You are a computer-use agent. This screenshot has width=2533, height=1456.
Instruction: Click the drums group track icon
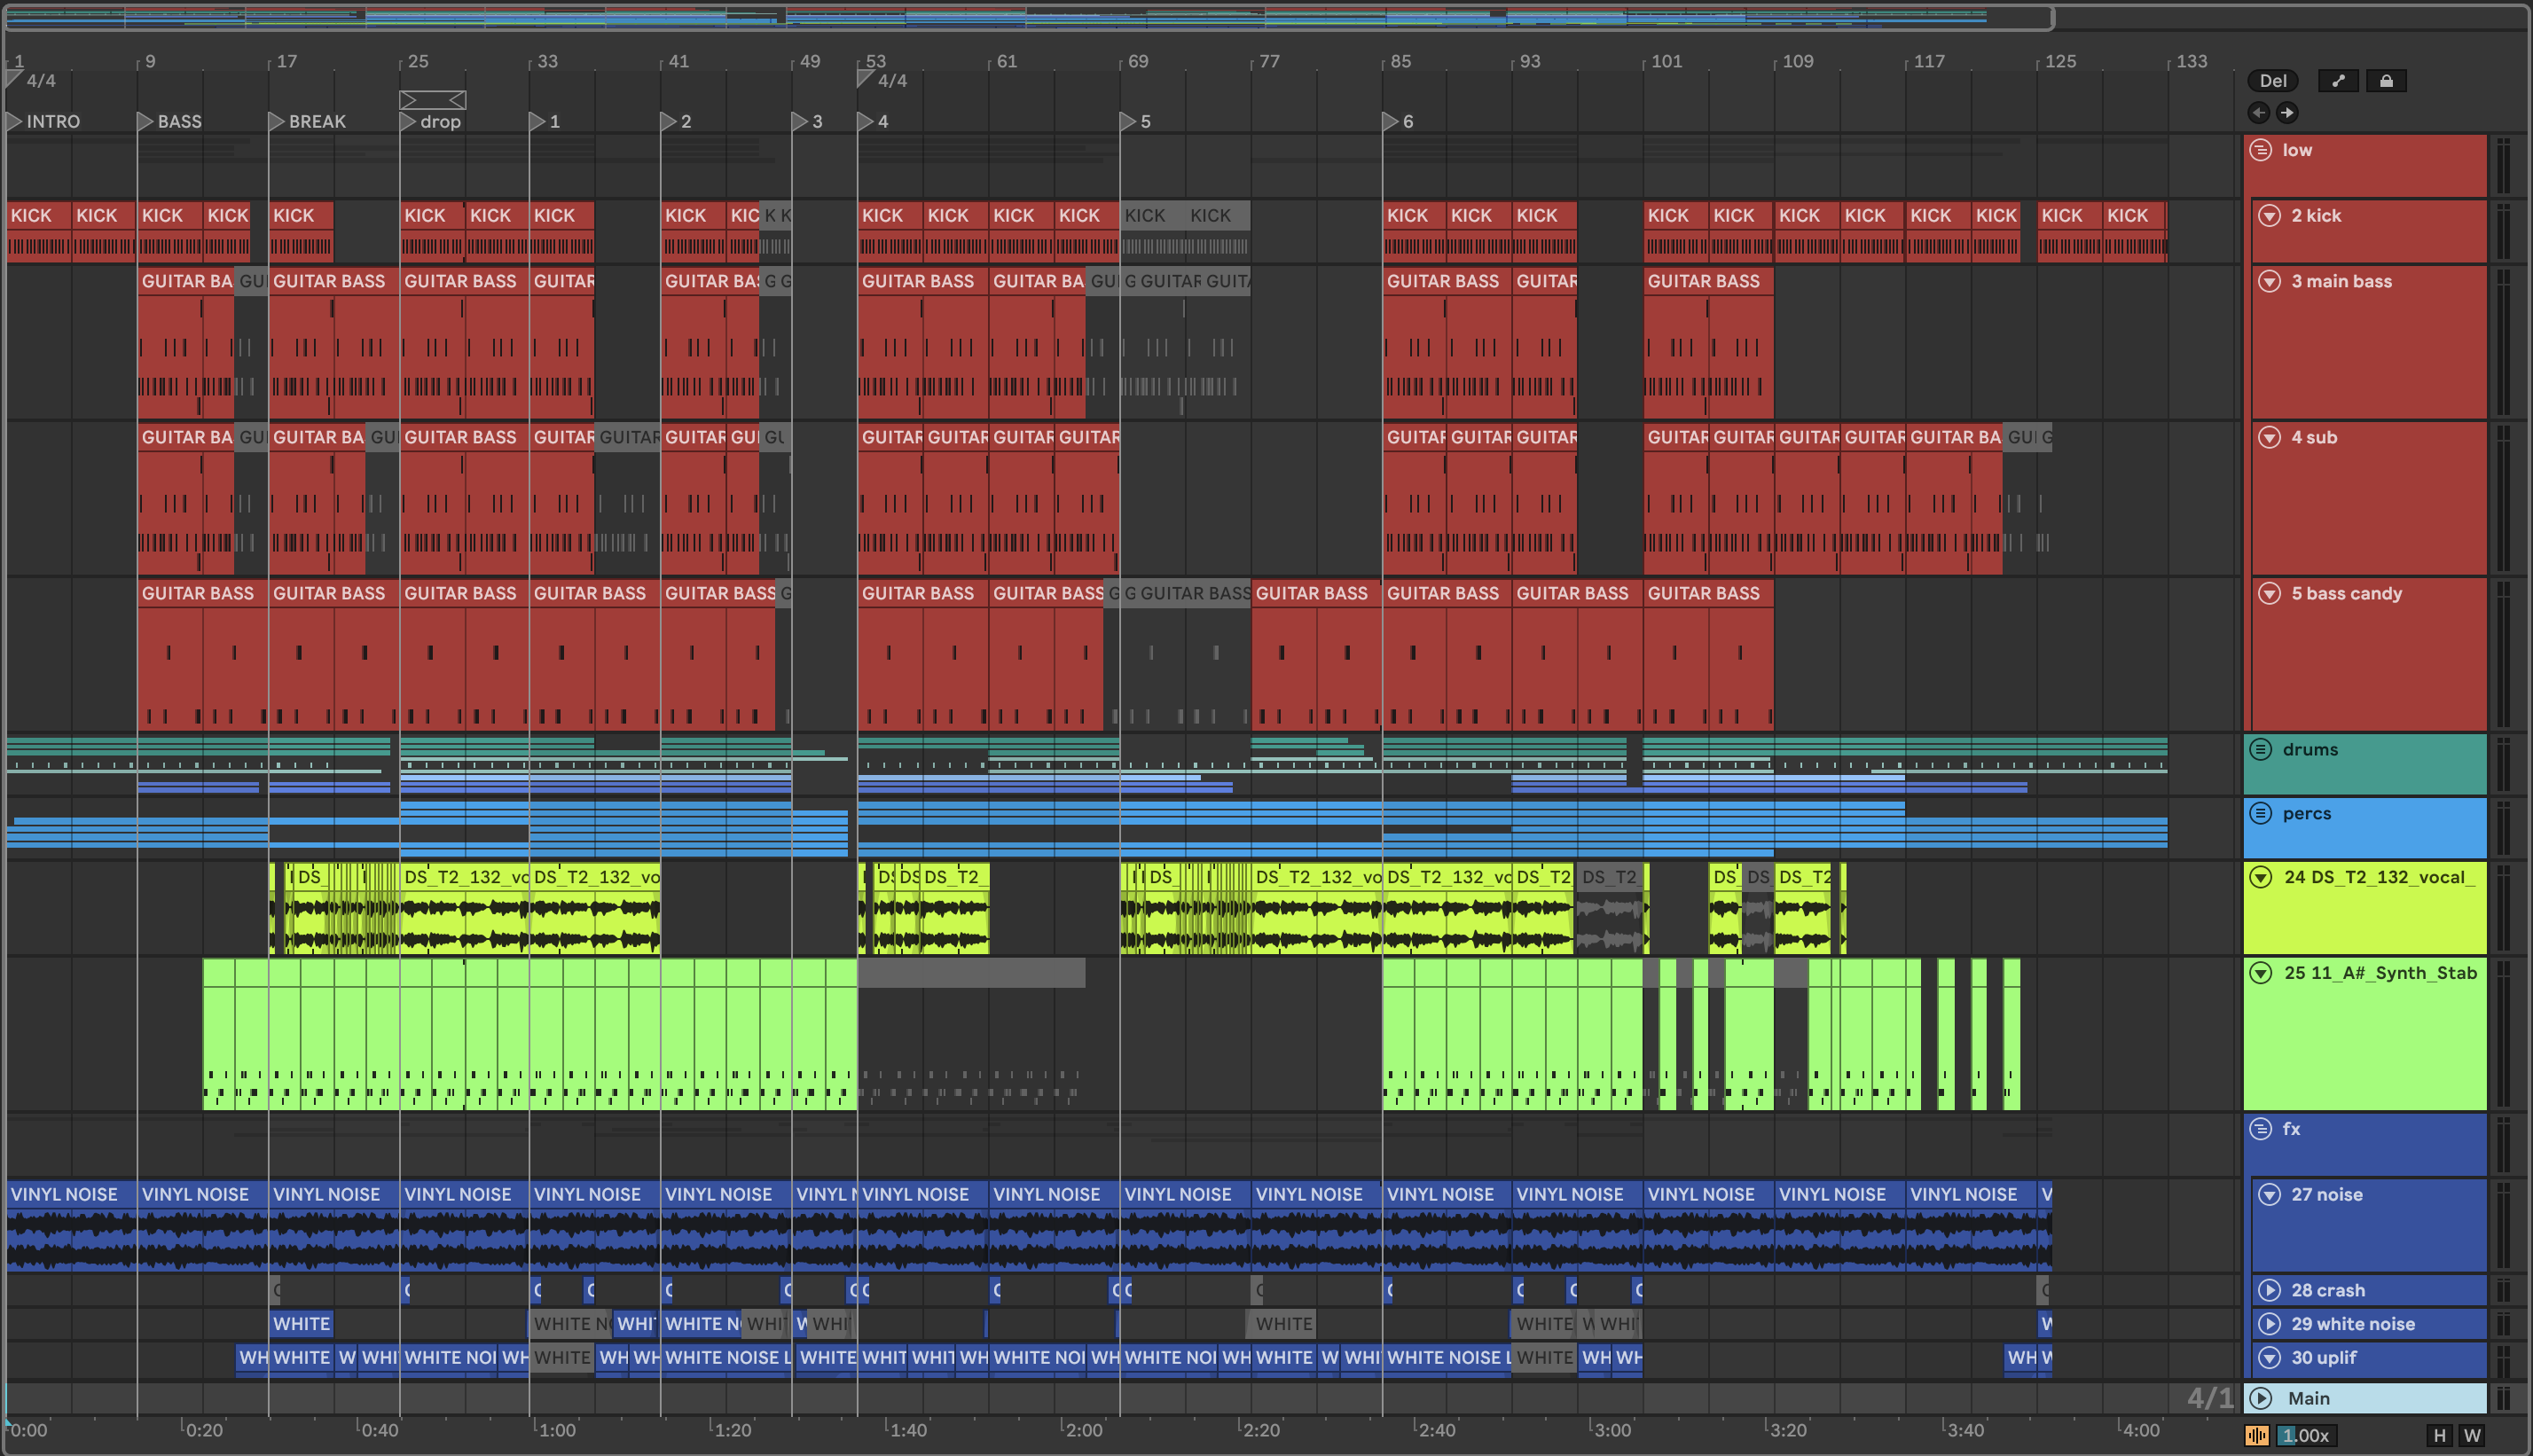pos(2260,749)
